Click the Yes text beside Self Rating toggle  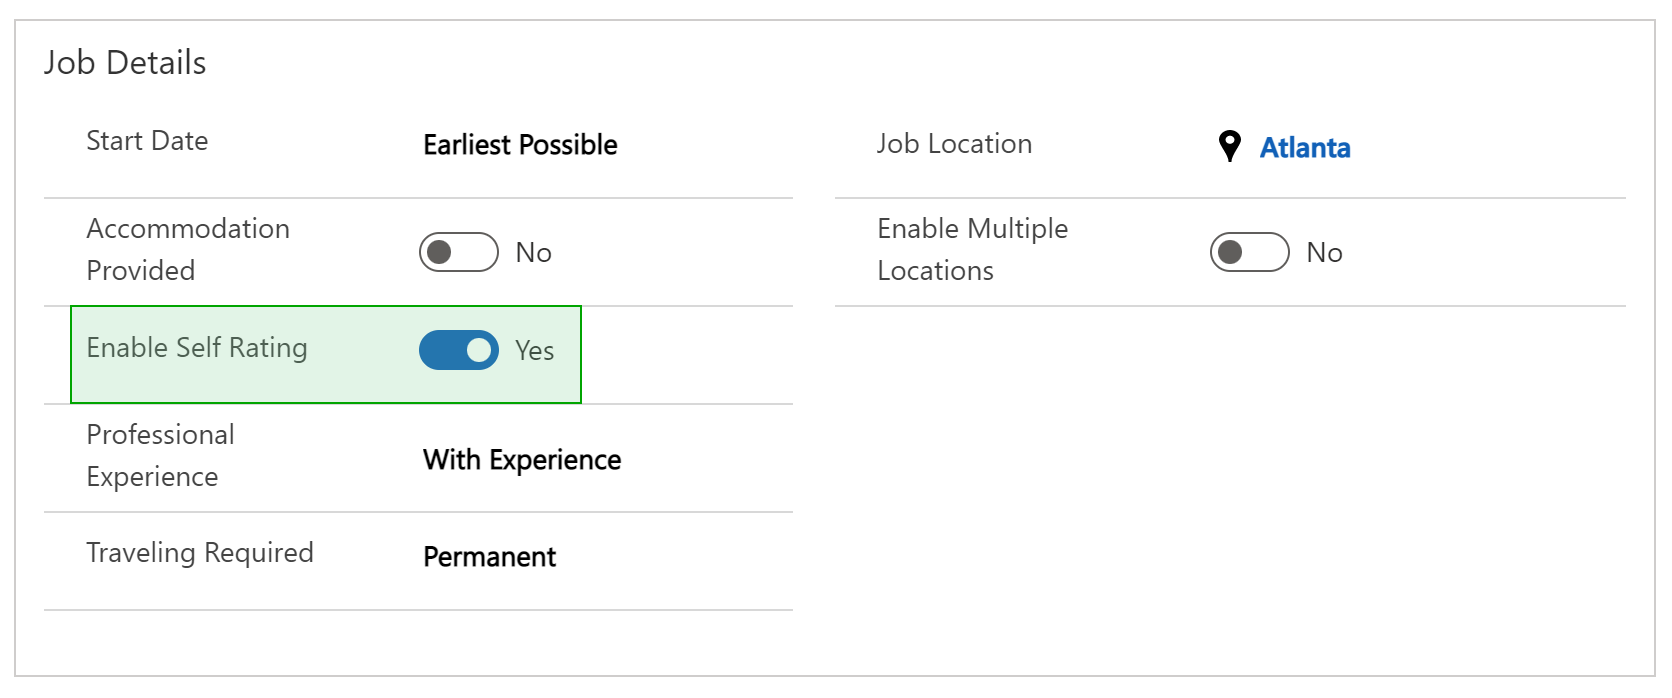click(534, 351)
